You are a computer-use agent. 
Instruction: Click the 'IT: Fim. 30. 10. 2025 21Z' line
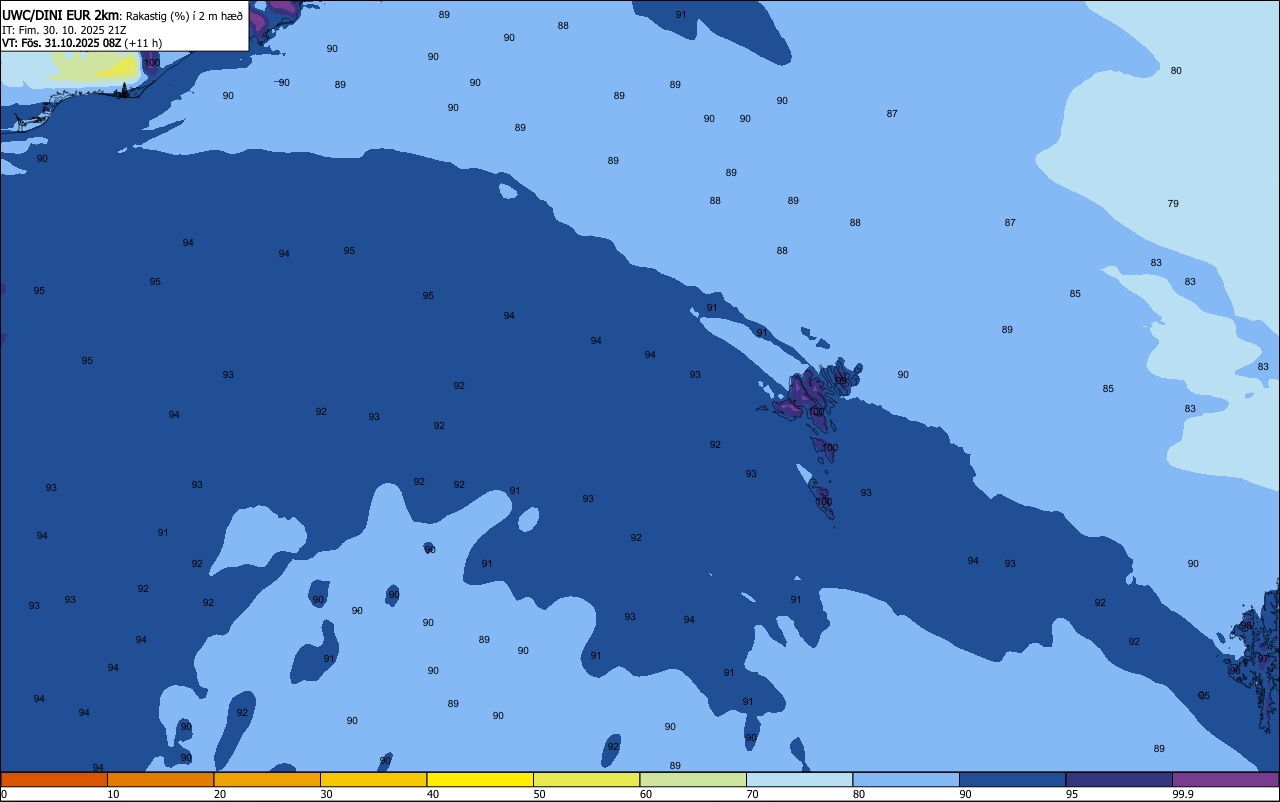(x=64, y=30)
